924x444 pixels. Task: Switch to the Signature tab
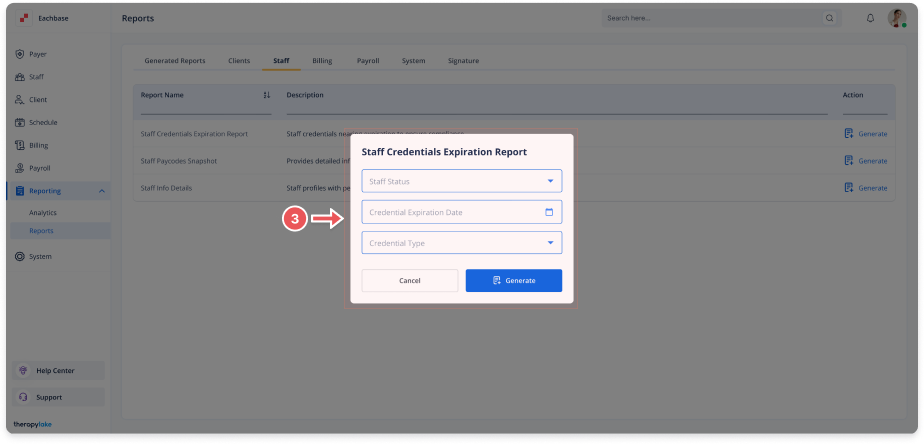point(463,61)
